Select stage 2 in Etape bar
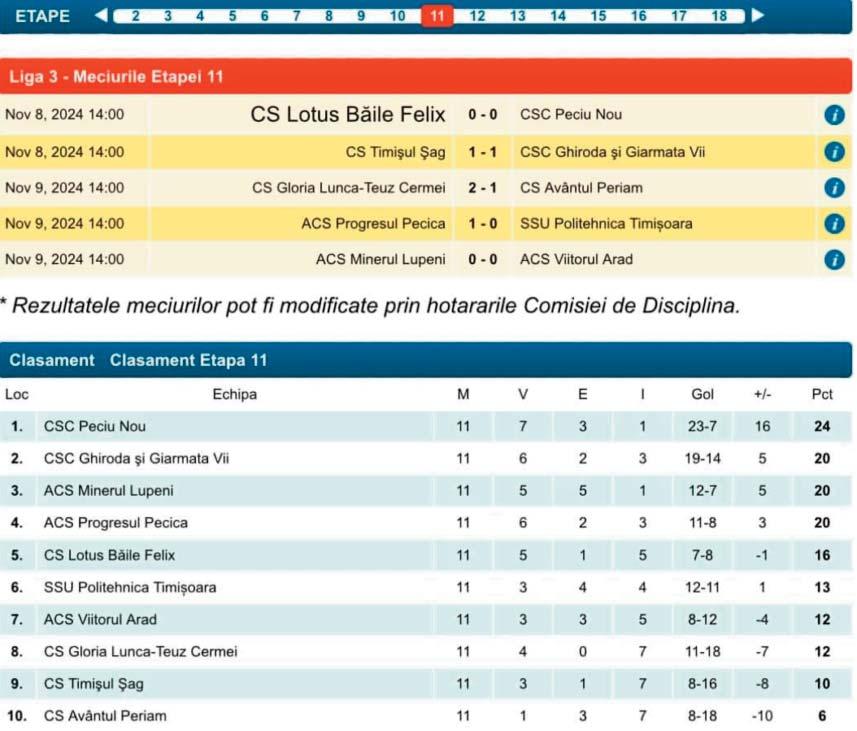 click(x=136, y=16)
